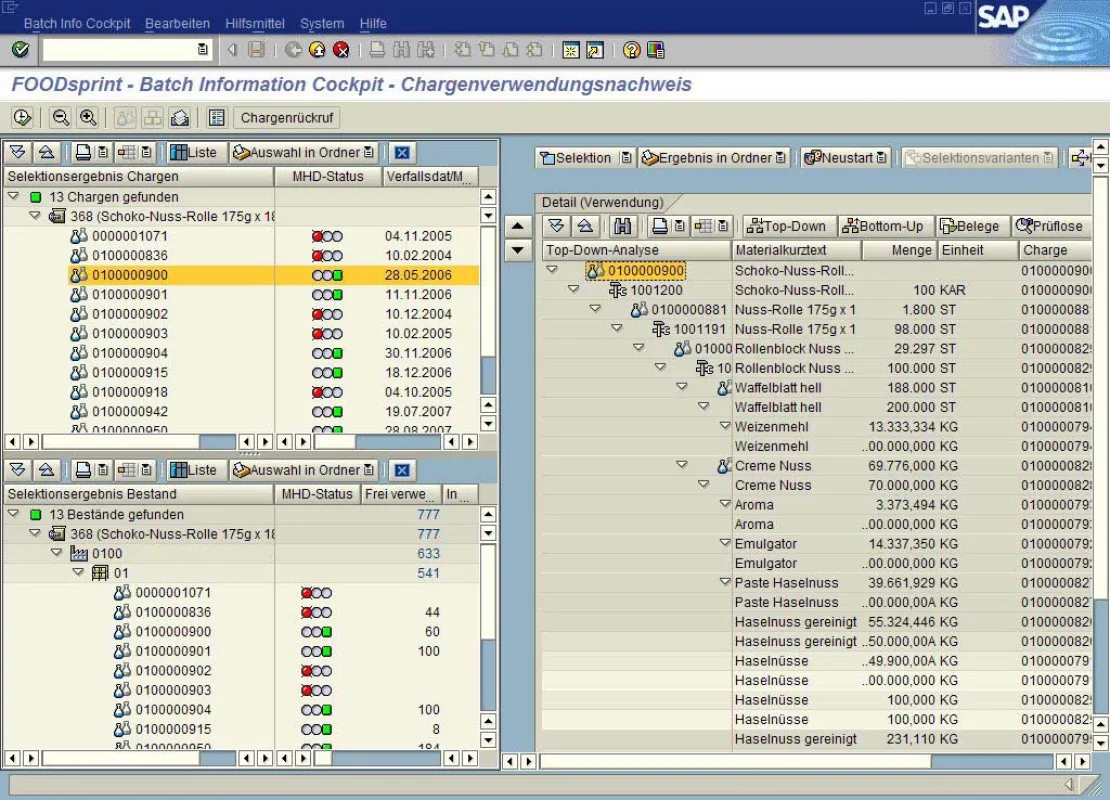Click the Bottom-Up analysis button
The height and width of the screenshot is (800, 1110).
[883, 226]
